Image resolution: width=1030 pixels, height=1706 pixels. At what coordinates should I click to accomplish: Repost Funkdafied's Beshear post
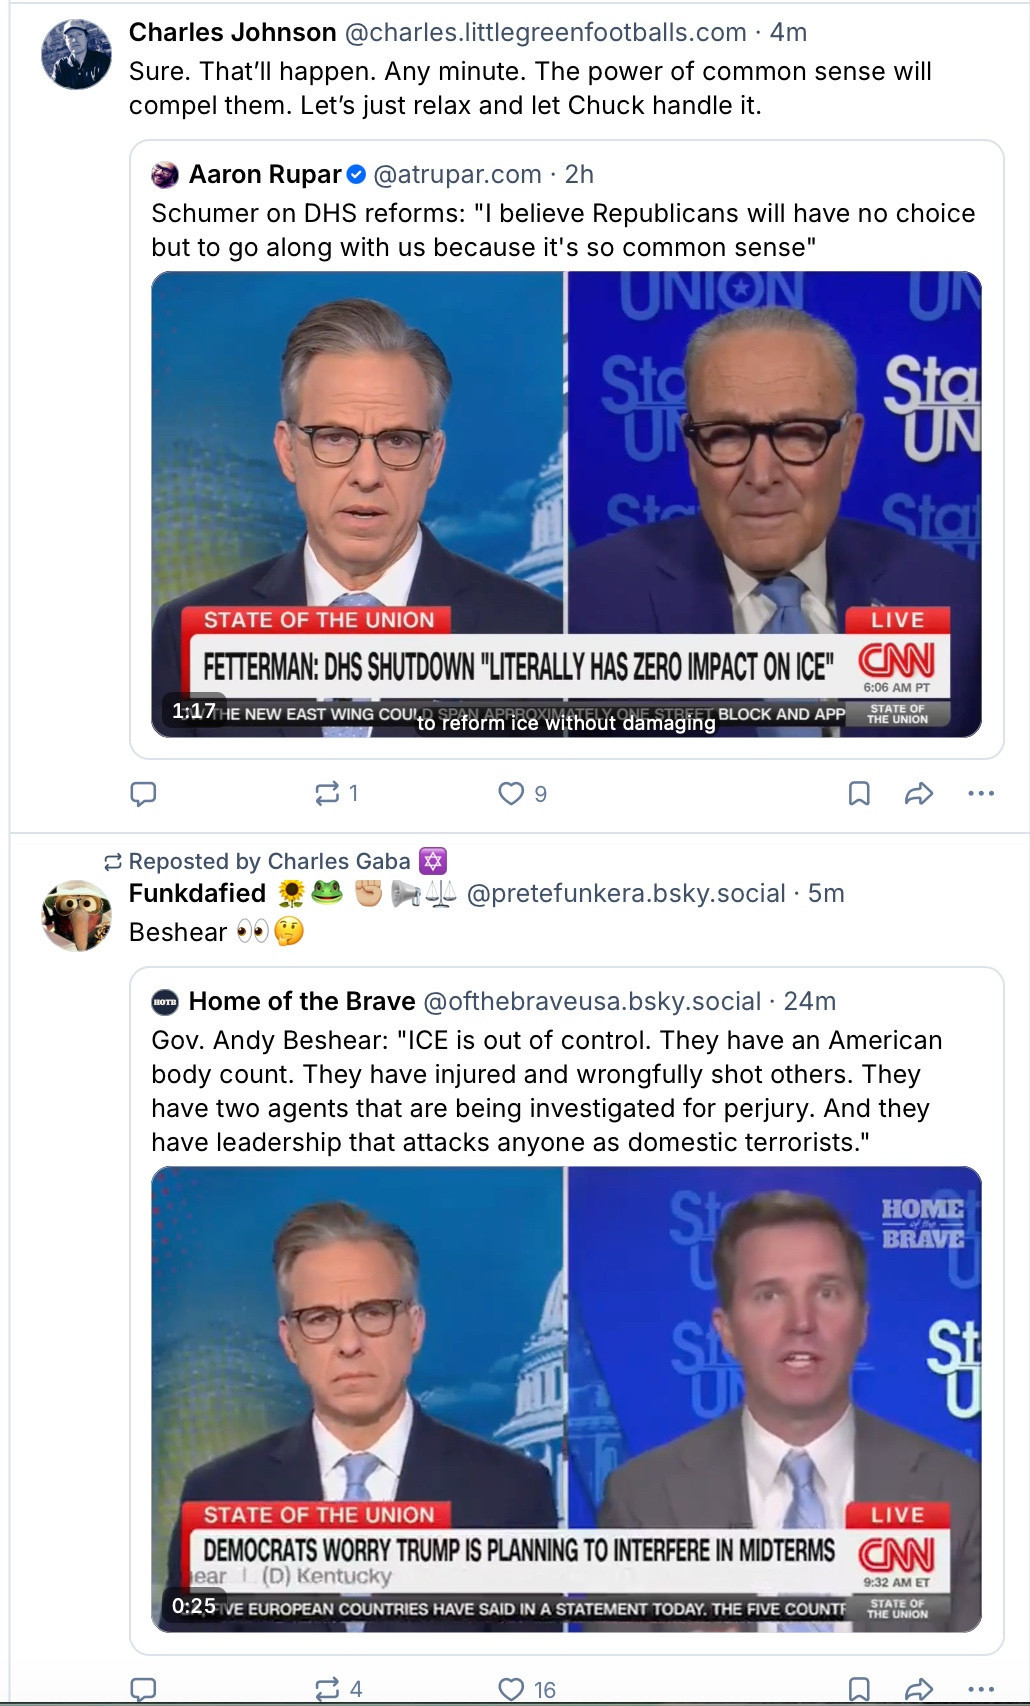327,1690
